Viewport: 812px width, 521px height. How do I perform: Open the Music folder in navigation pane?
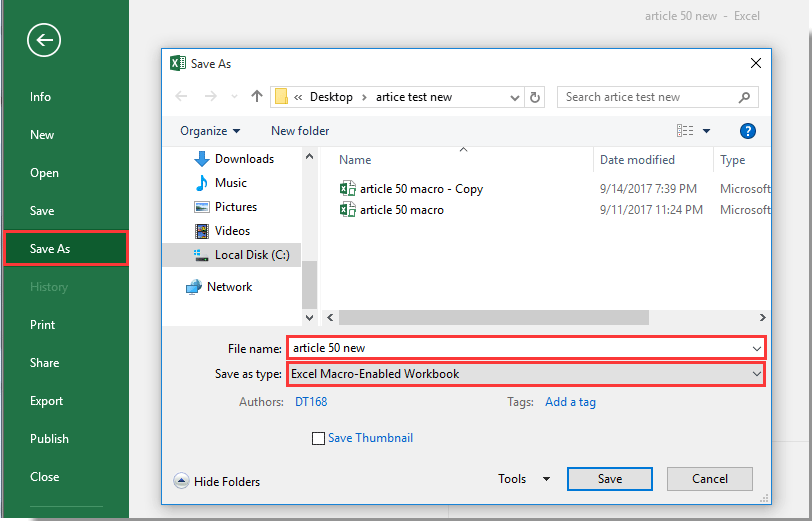click(230, 183)
